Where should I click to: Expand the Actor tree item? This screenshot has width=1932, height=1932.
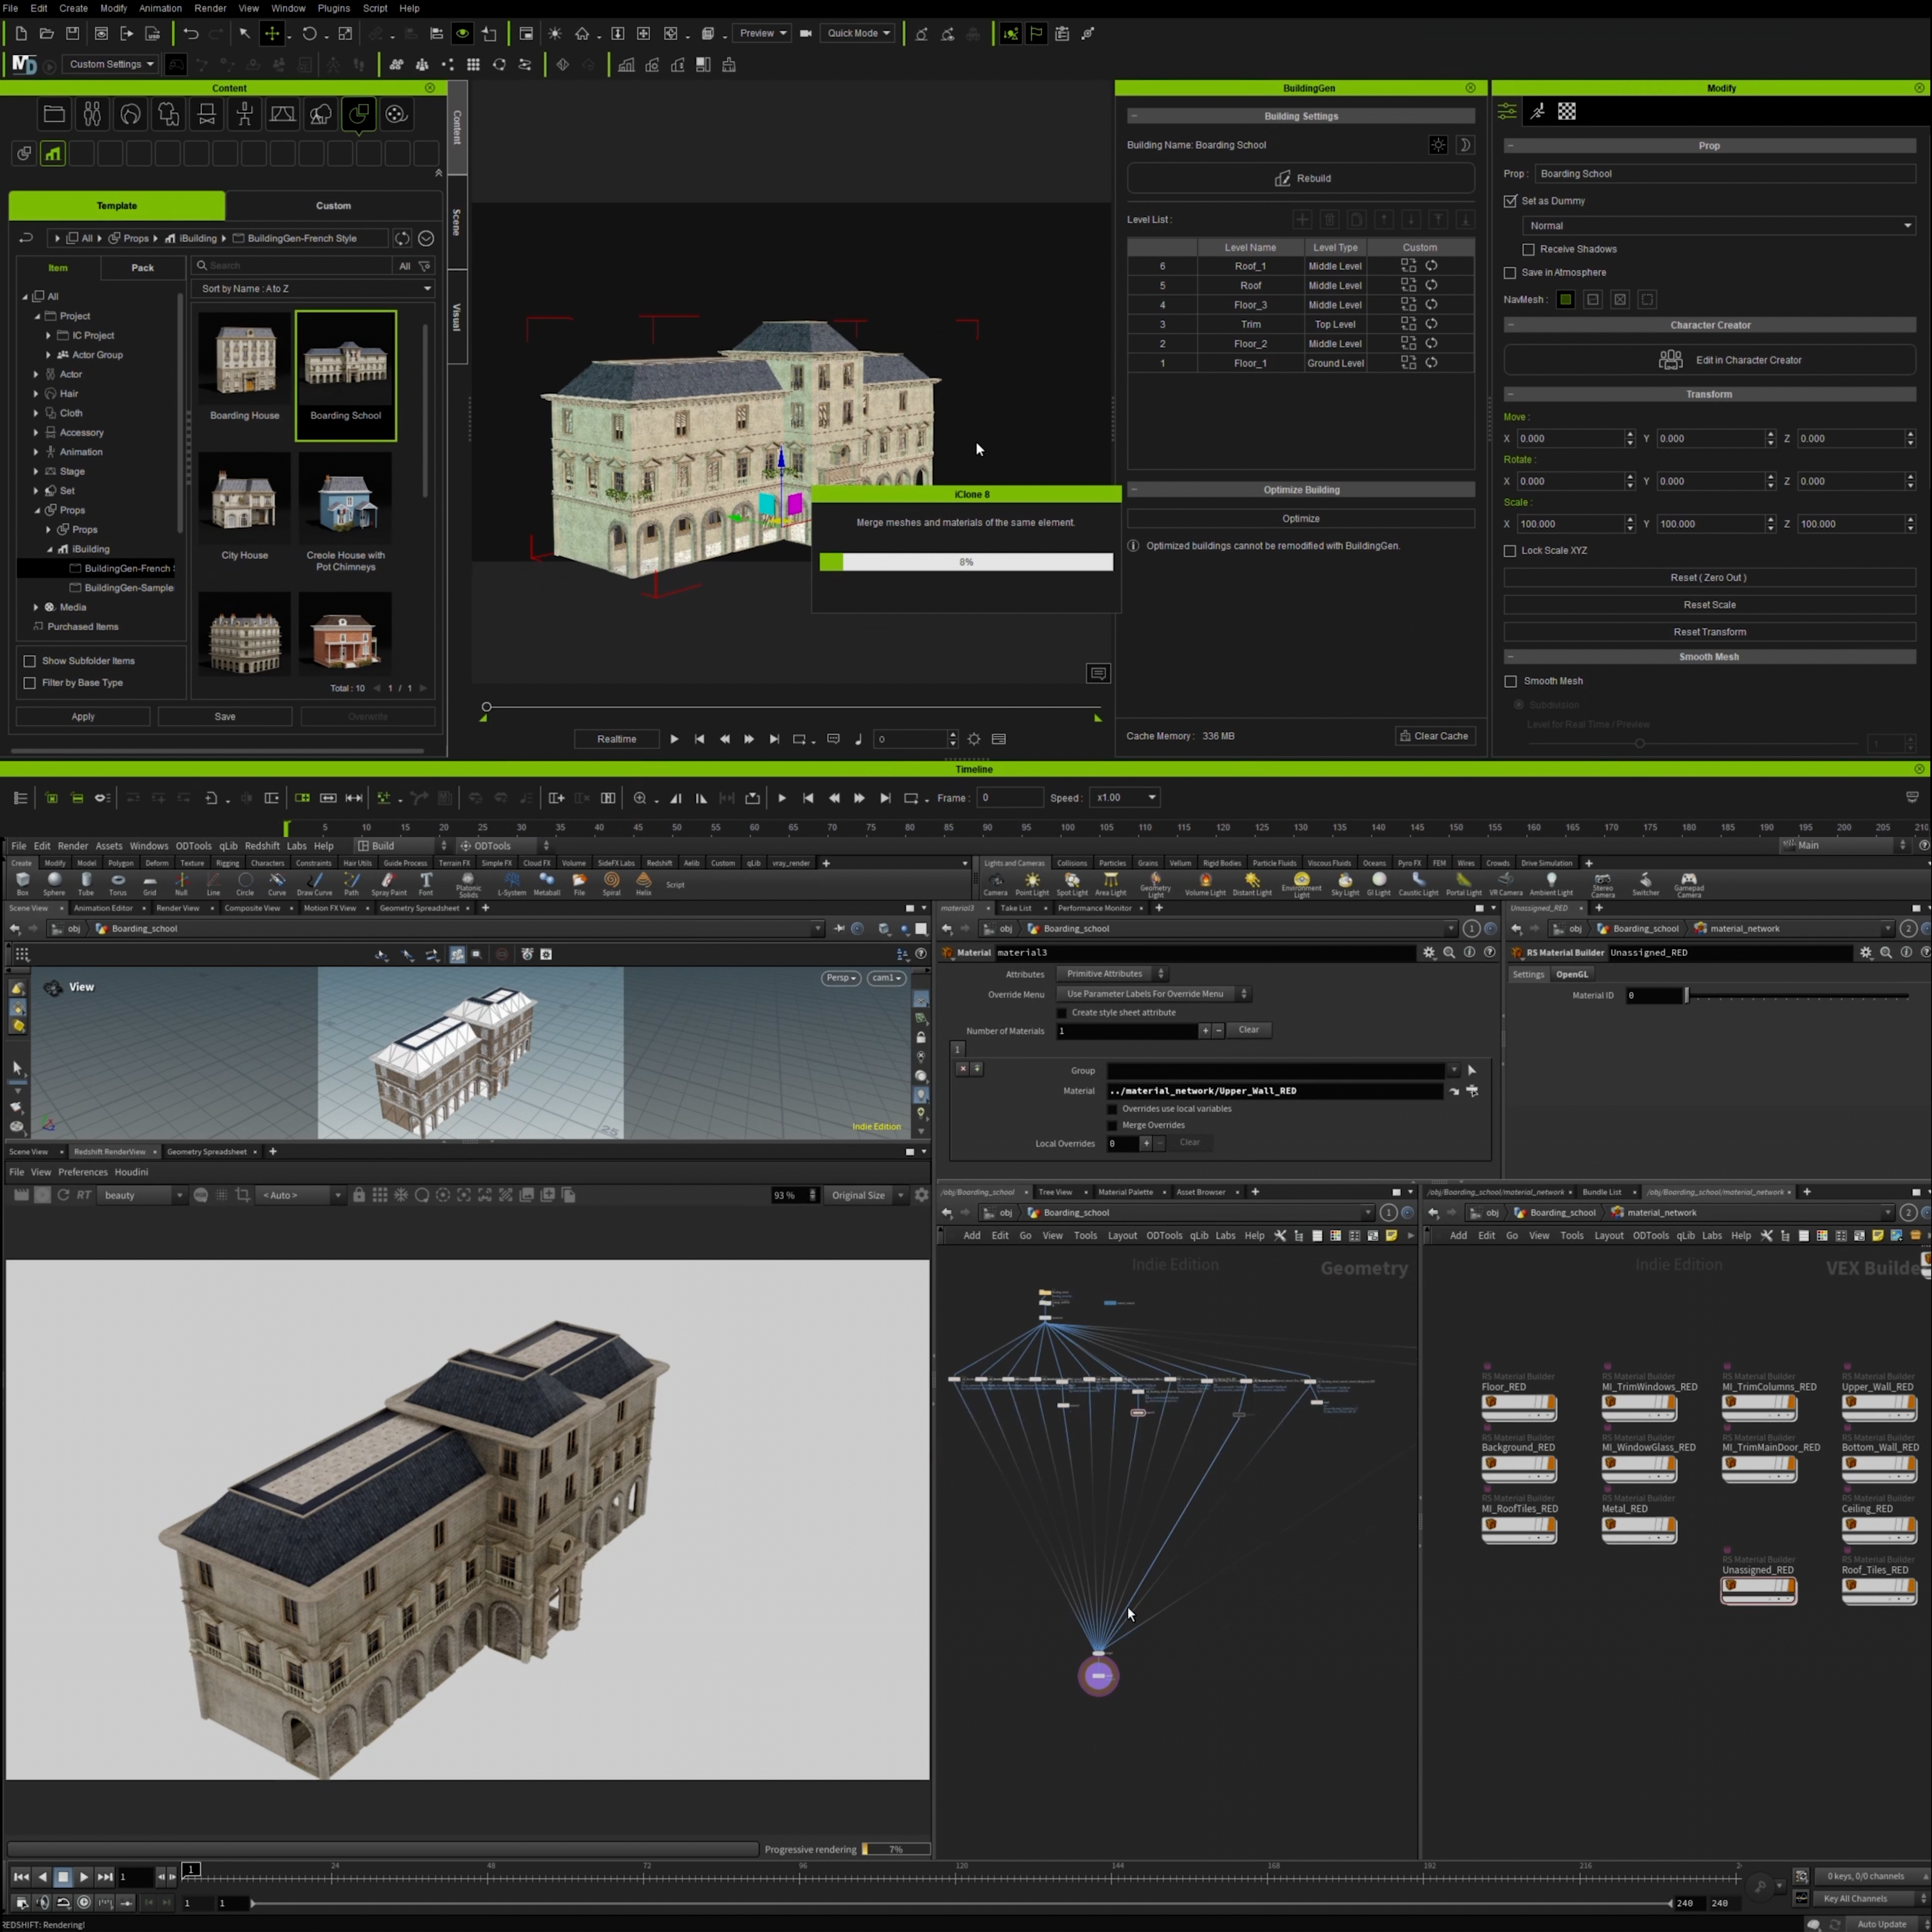click(36, 374)
